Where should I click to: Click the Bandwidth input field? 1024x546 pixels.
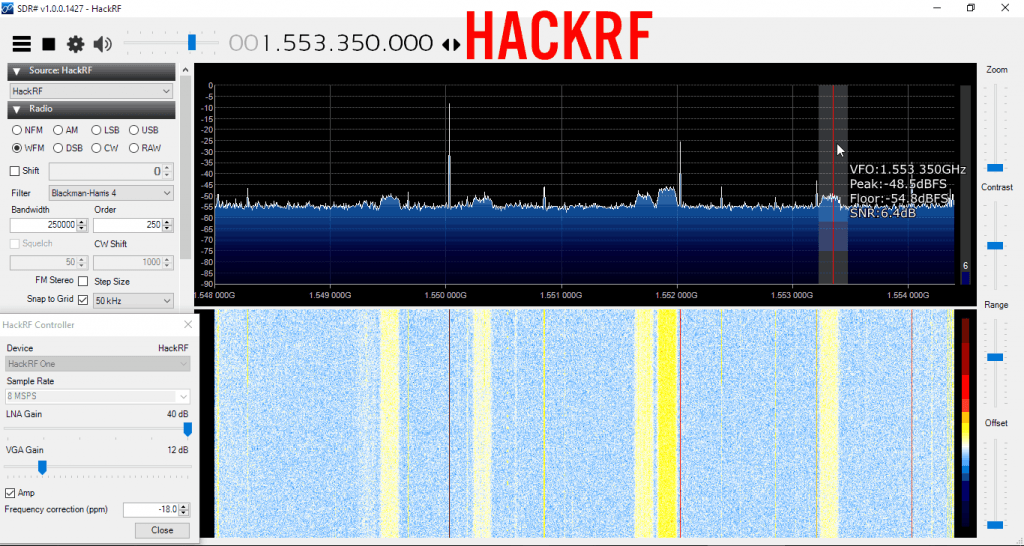tap(48, 225)
